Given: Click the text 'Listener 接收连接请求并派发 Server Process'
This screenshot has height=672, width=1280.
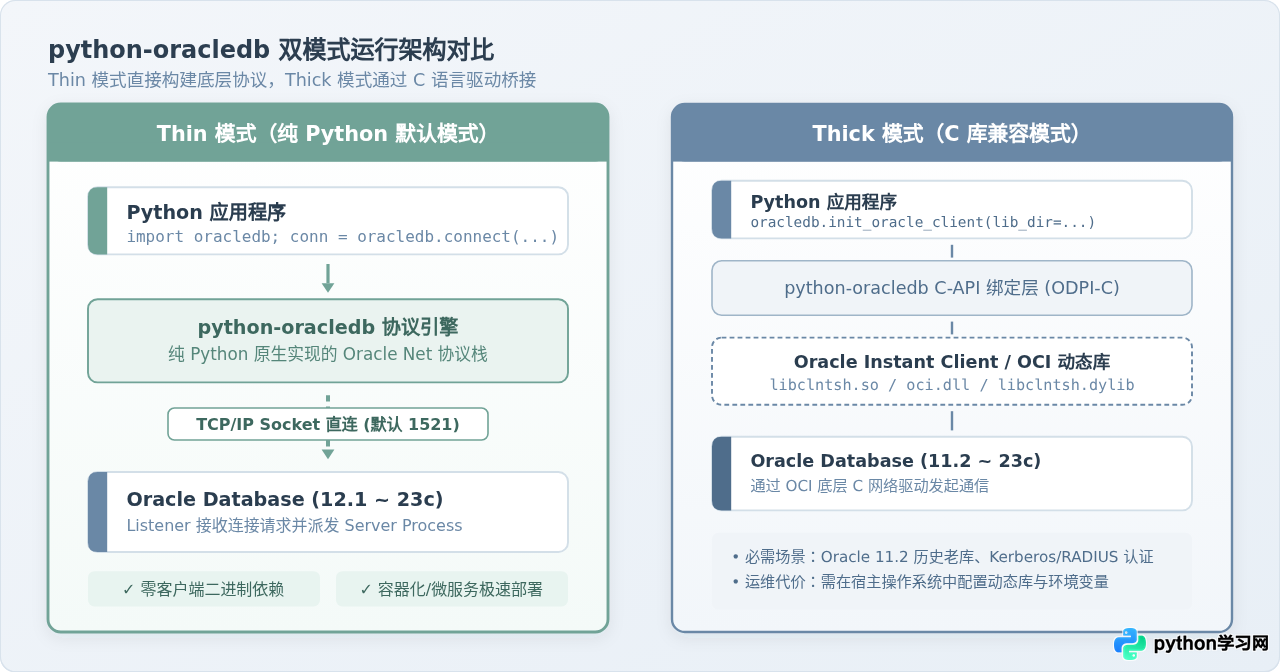Looking at the screenshot, I should (294, 525).
